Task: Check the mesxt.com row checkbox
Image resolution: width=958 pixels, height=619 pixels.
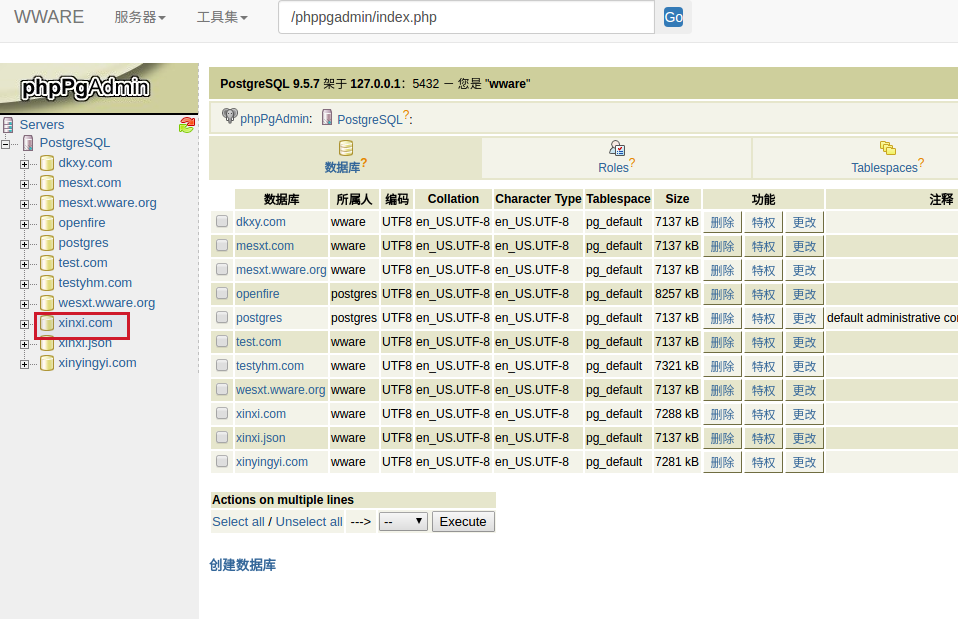Action: pos(222,245)
